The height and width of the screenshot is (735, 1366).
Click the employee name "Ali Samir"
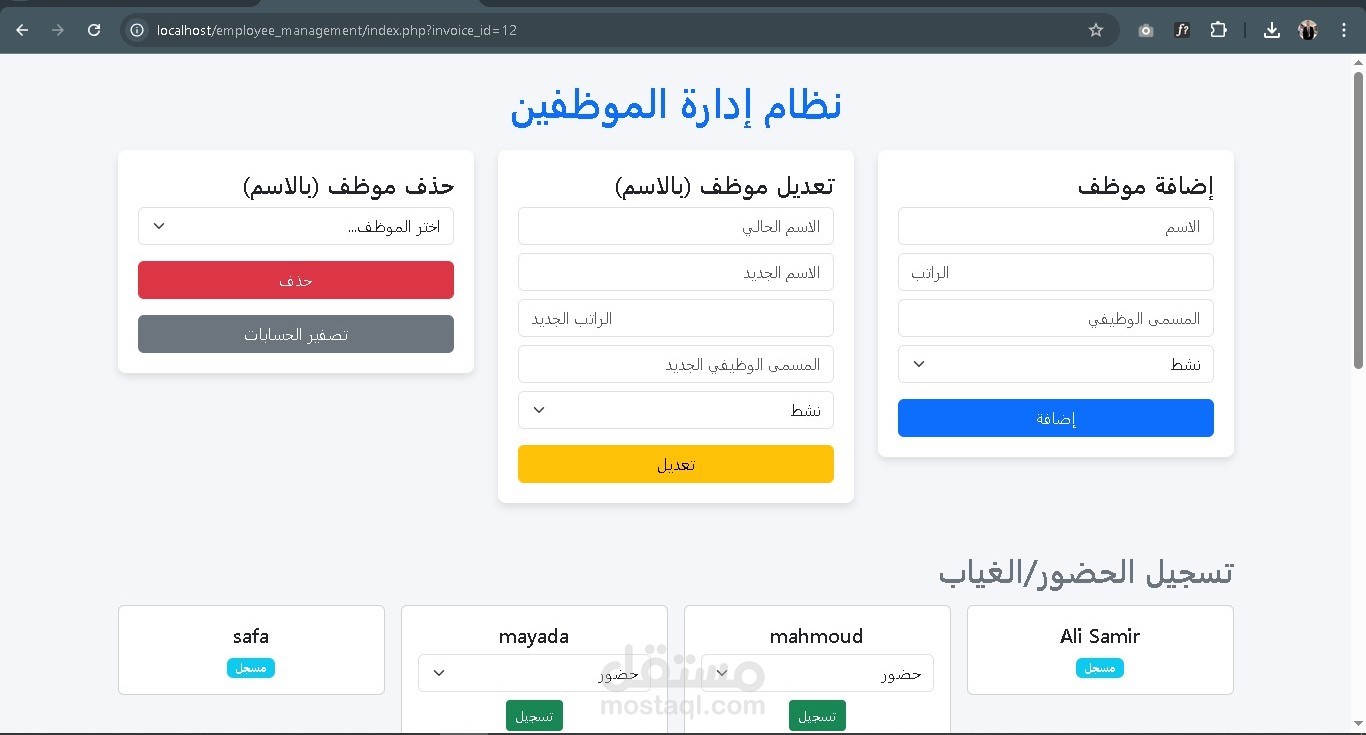tap(1100, 636)
